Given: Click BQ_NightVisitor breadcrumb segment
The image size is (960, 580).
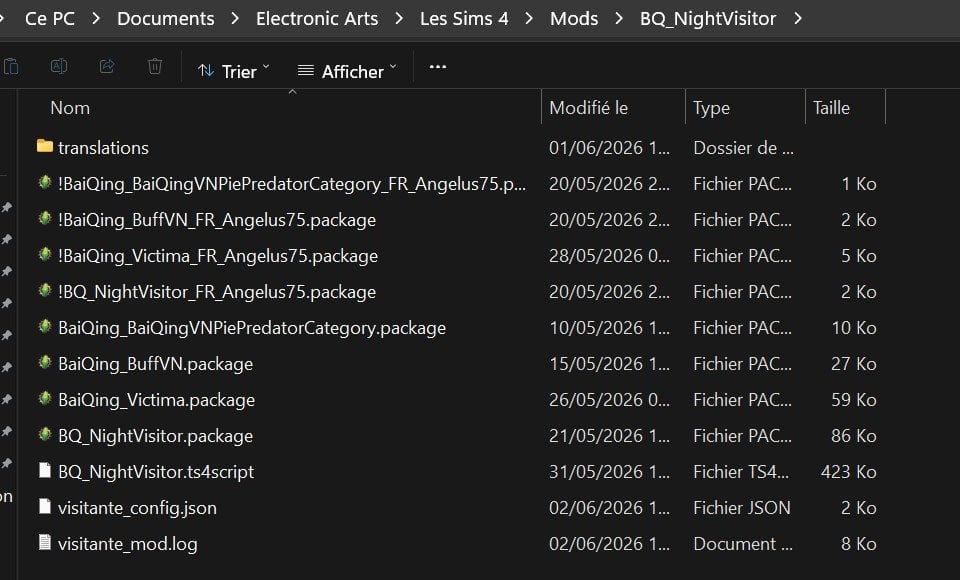Looking at the screenshot, I should 708,18.
